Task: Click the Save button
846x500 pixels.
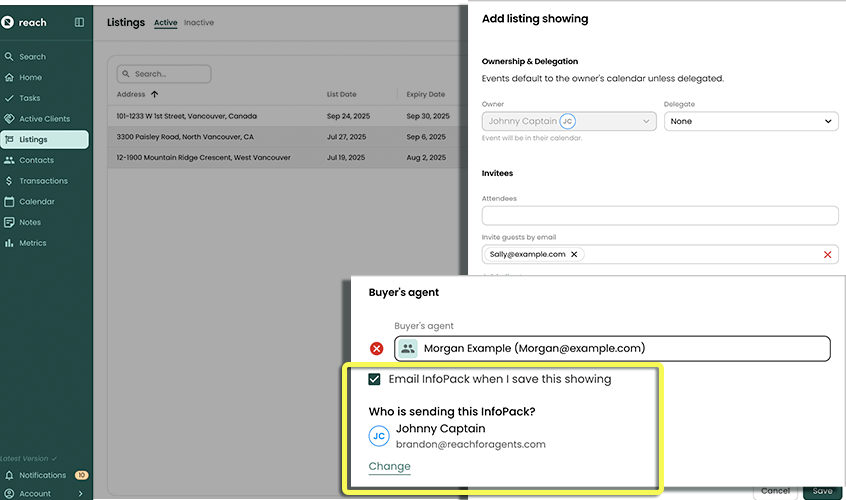Action: click(x=822, y=491)
